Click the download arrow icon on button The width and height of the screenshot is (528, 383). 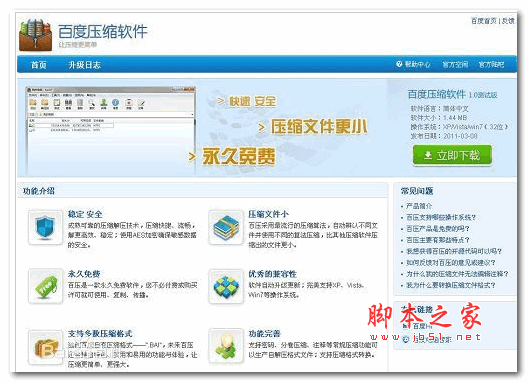[428, 155]
